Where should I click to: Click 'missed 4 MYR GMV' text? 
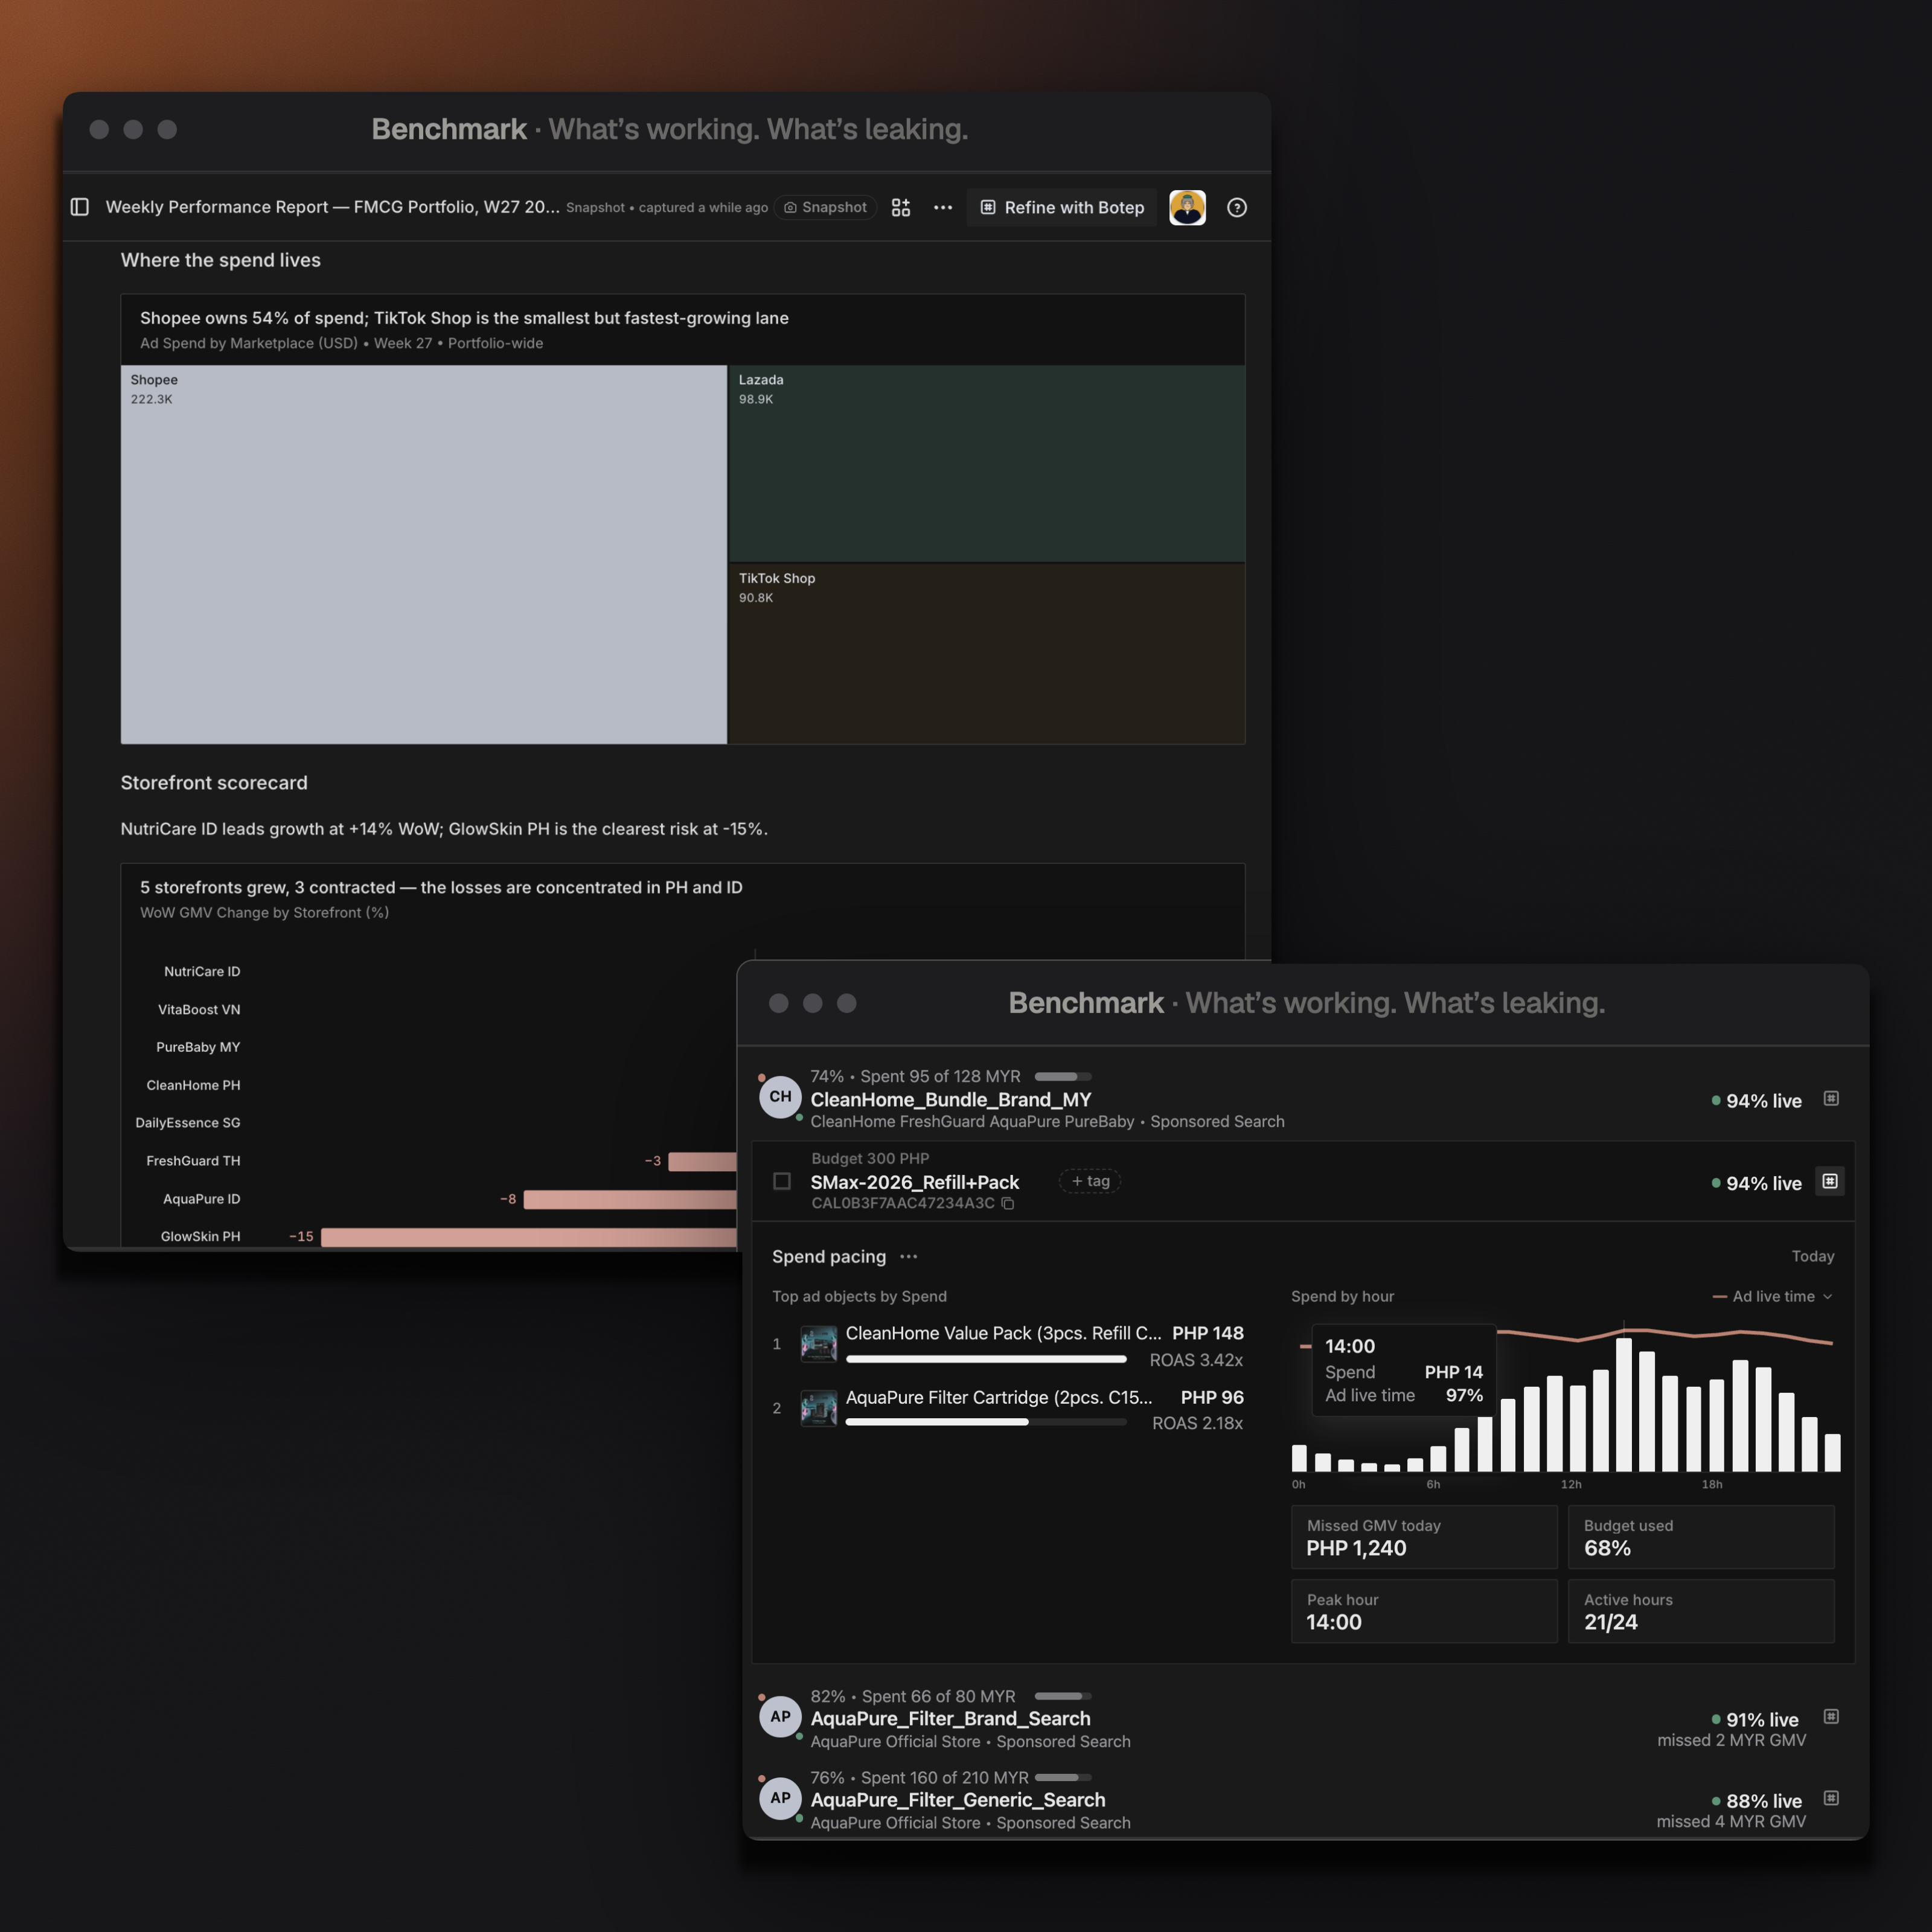1731,1821
